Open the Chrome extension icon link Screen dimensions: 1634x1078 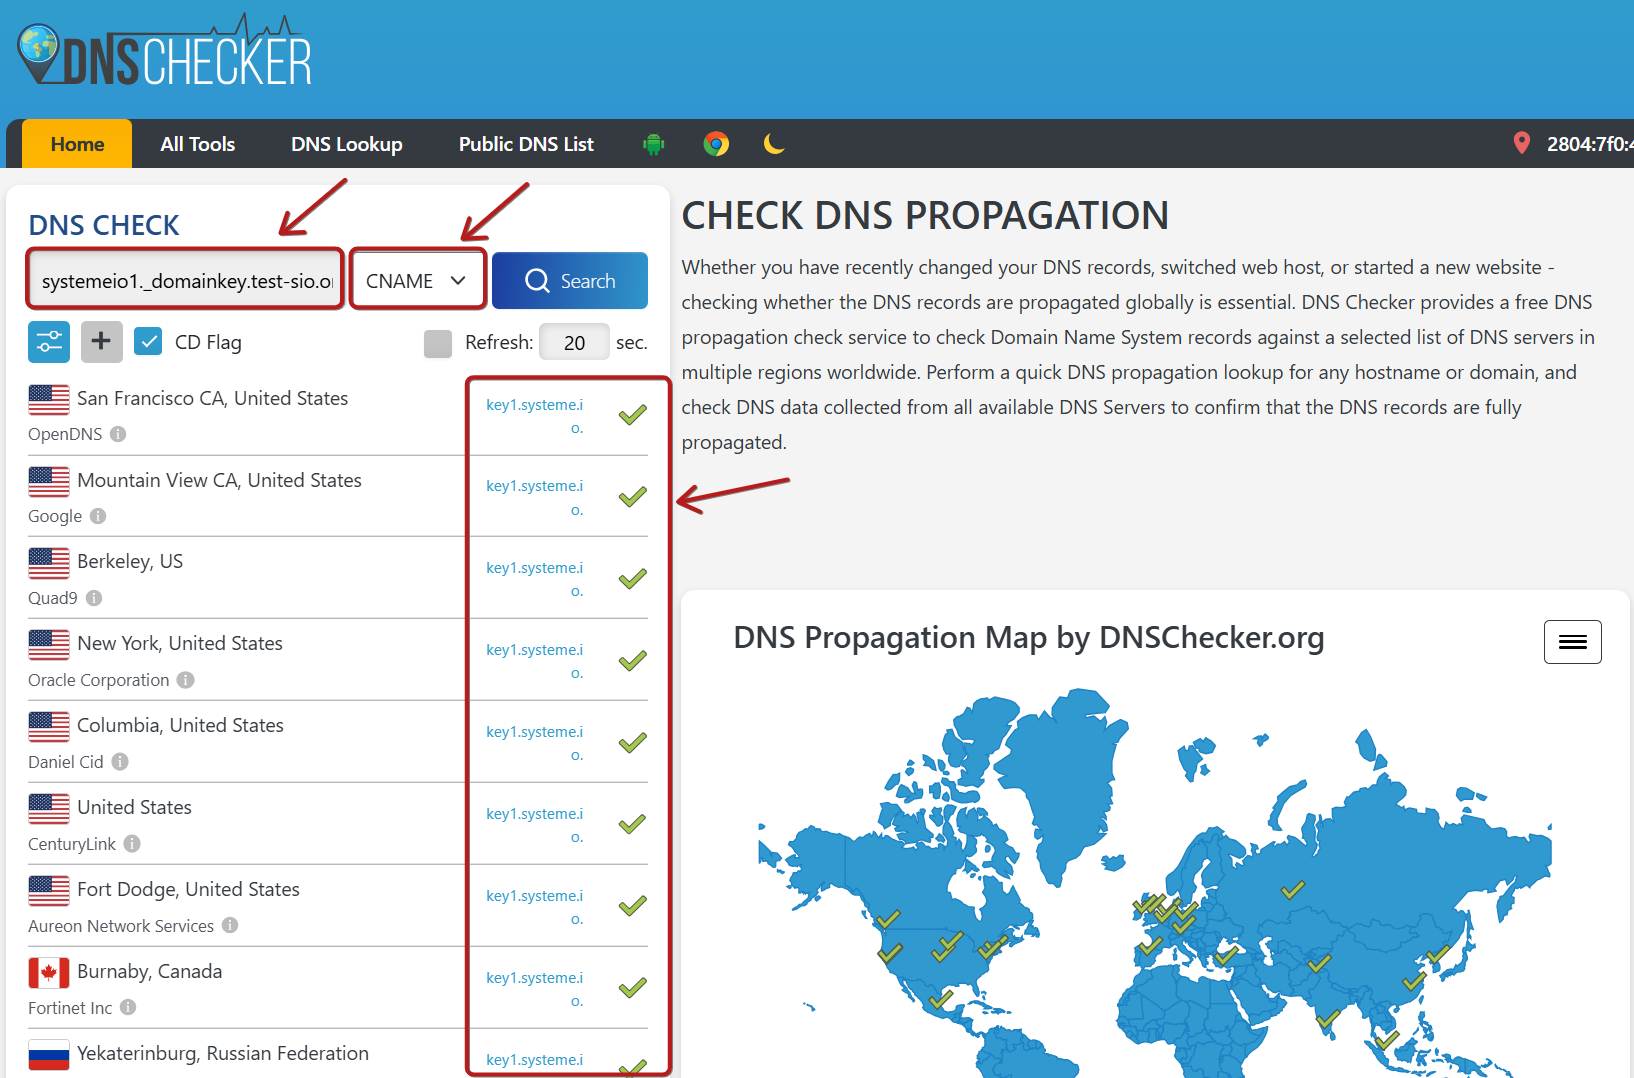(716, 144)
